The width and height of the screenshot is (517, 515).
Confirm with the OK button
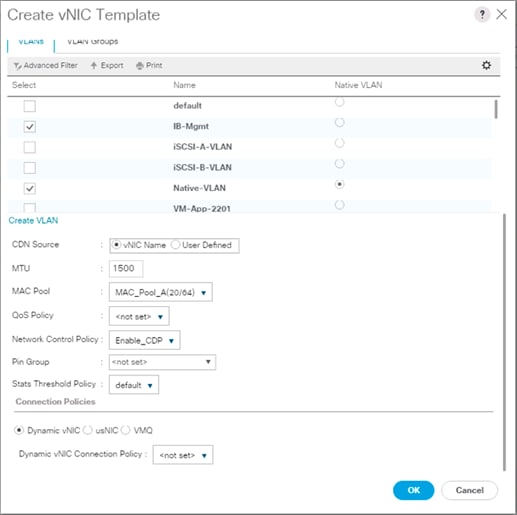pos(414,490)
